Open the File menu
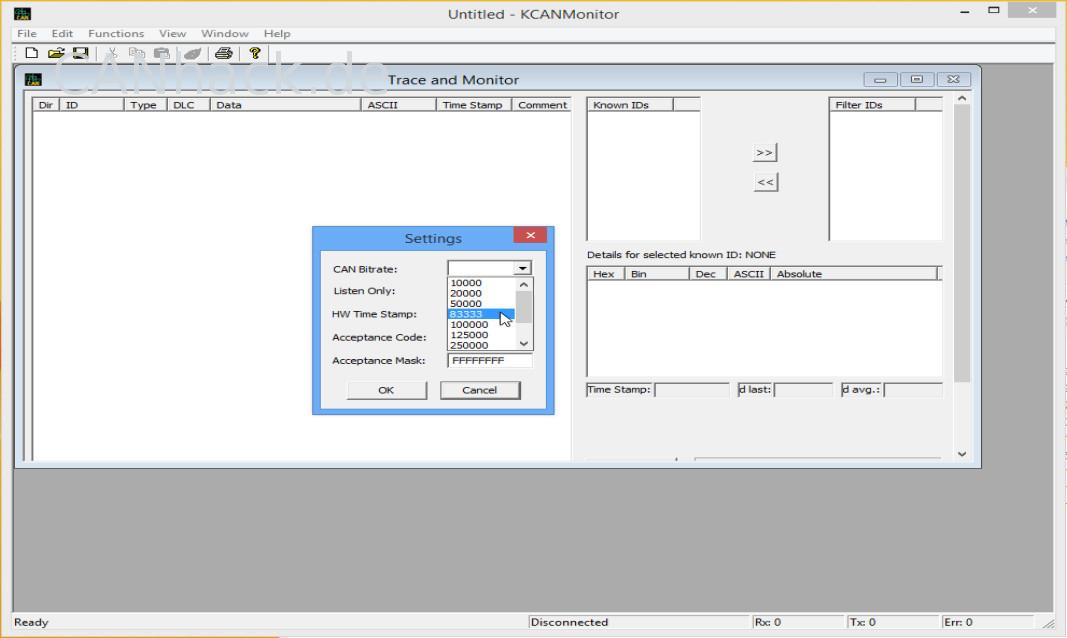Screen dimensions: 1067x638 coord(27,33)
